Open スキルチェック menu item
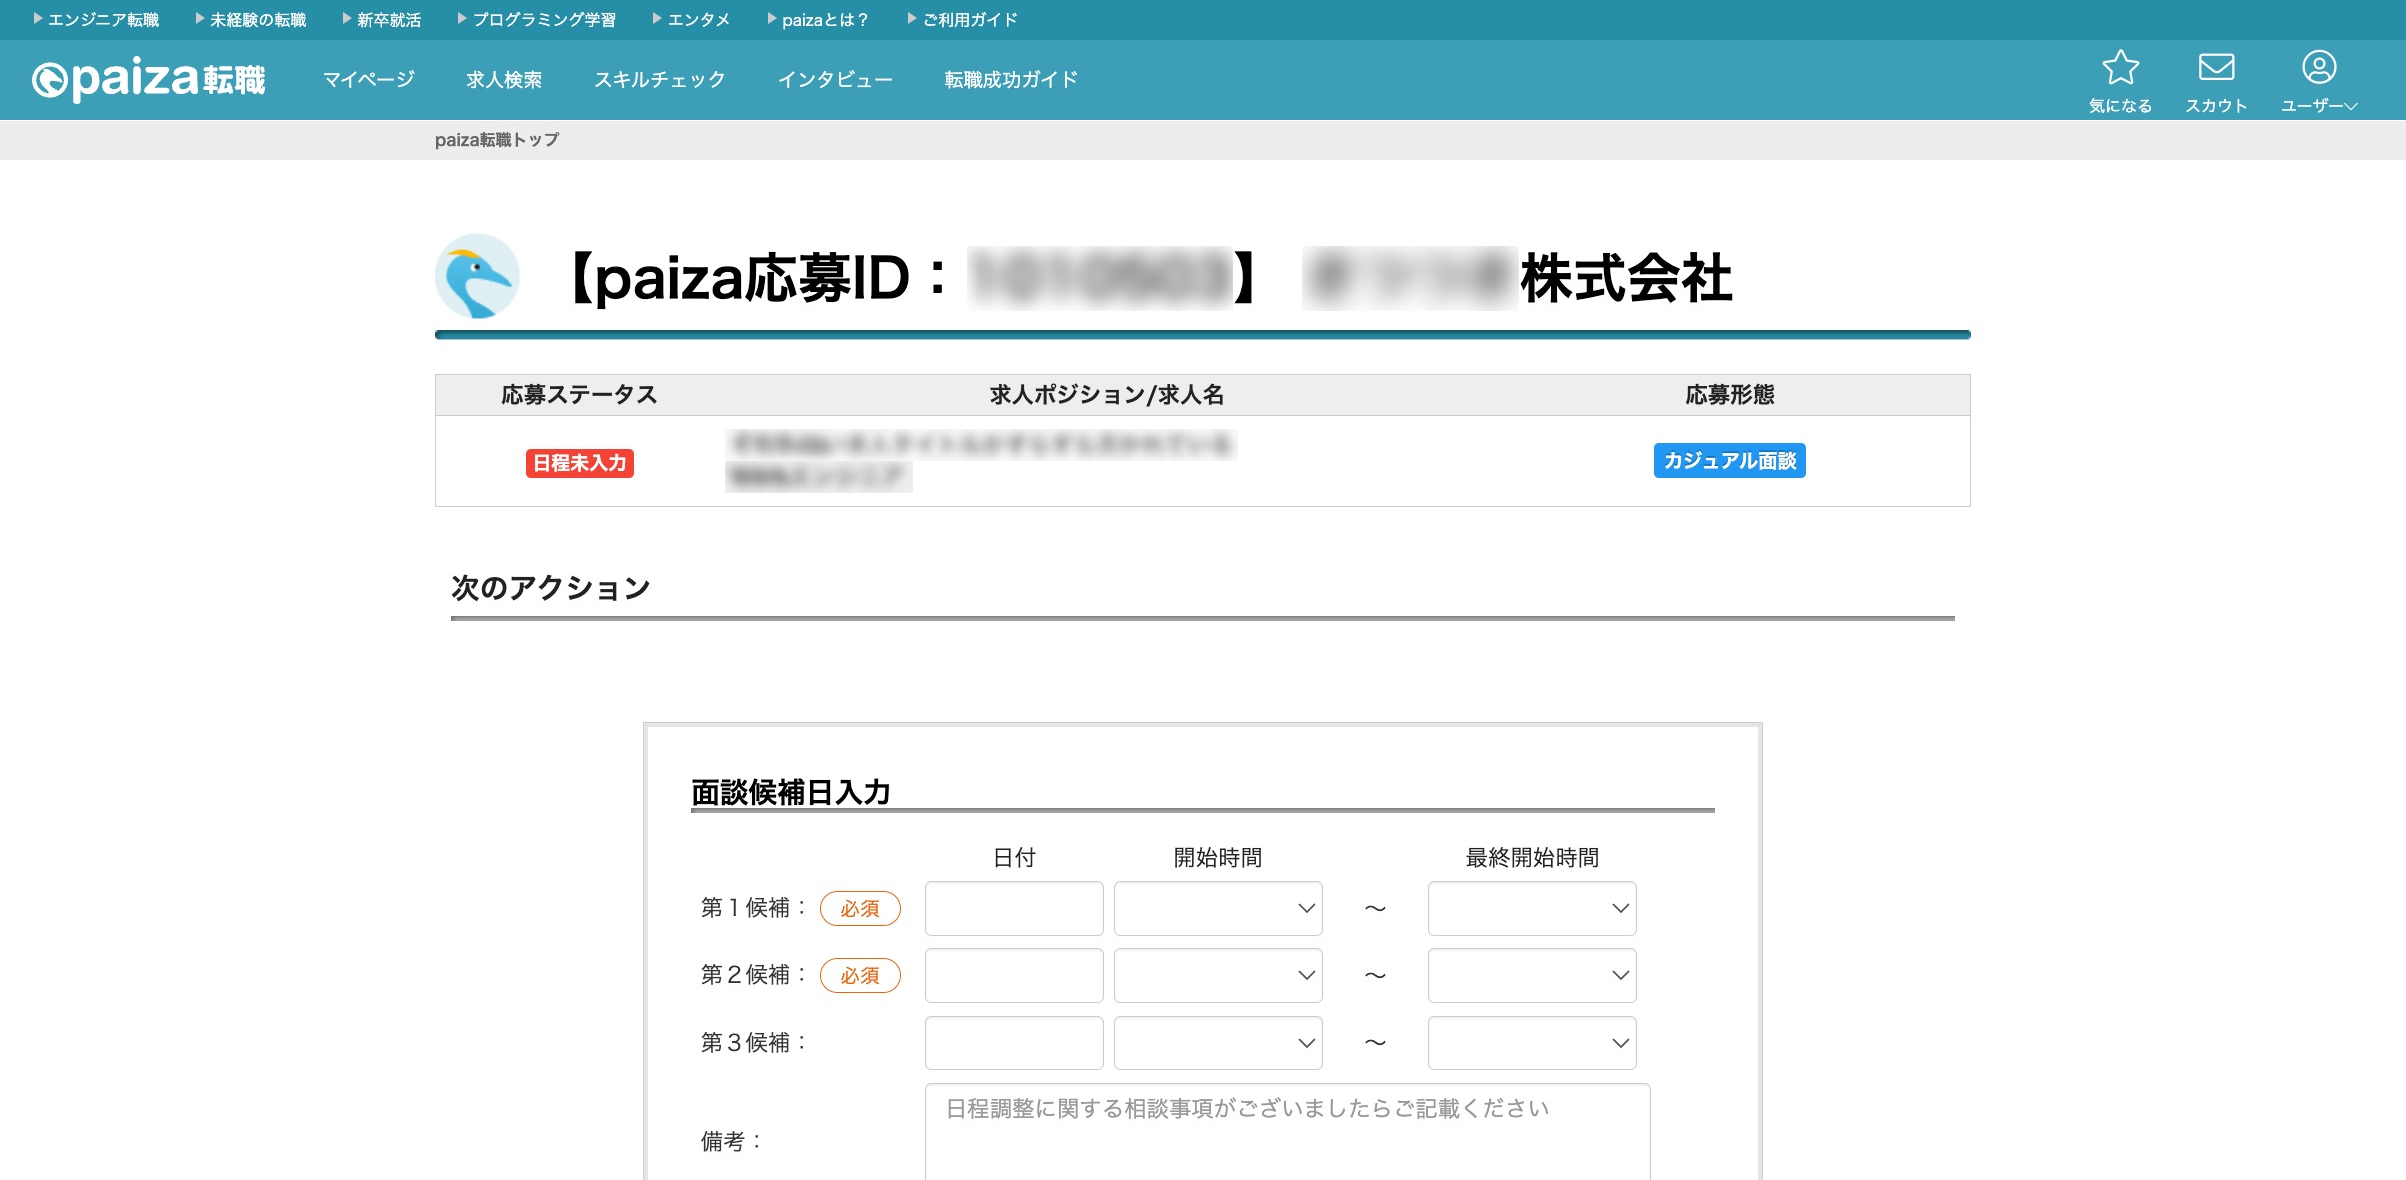Image resolution: width=2406 pixels, height=1180 pixels. coord(660,79)
